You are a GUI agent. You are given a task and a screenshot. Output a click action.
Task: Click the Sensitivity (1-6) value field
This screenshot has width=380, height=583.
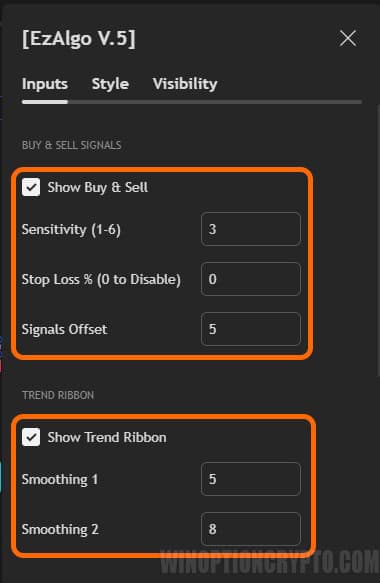pyautogui.click(x=251, y=229)
